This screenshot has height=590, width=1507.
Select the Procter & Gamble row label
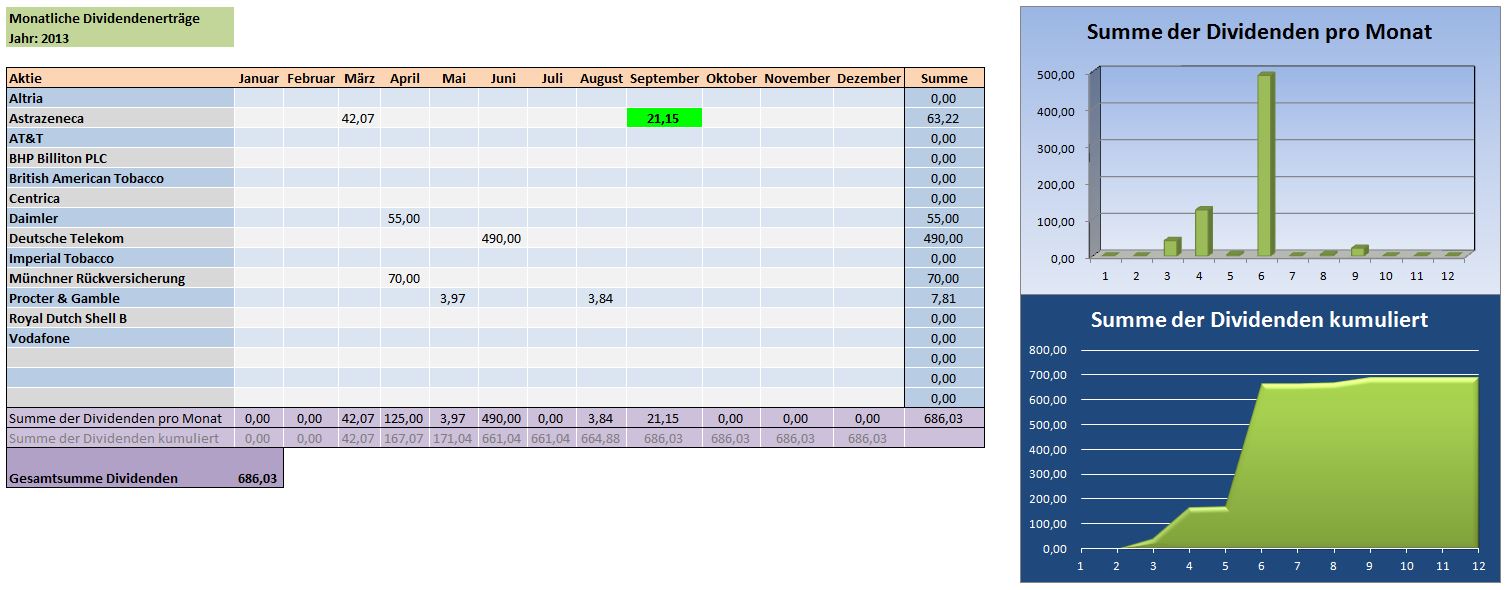[120, 298]
